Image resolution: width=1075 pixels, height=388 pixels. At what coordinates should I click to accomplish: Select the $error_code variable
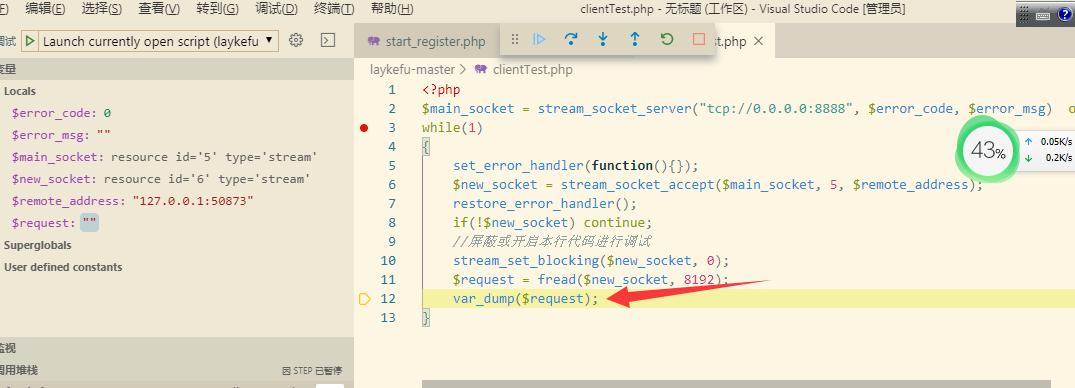click(62, 113)
